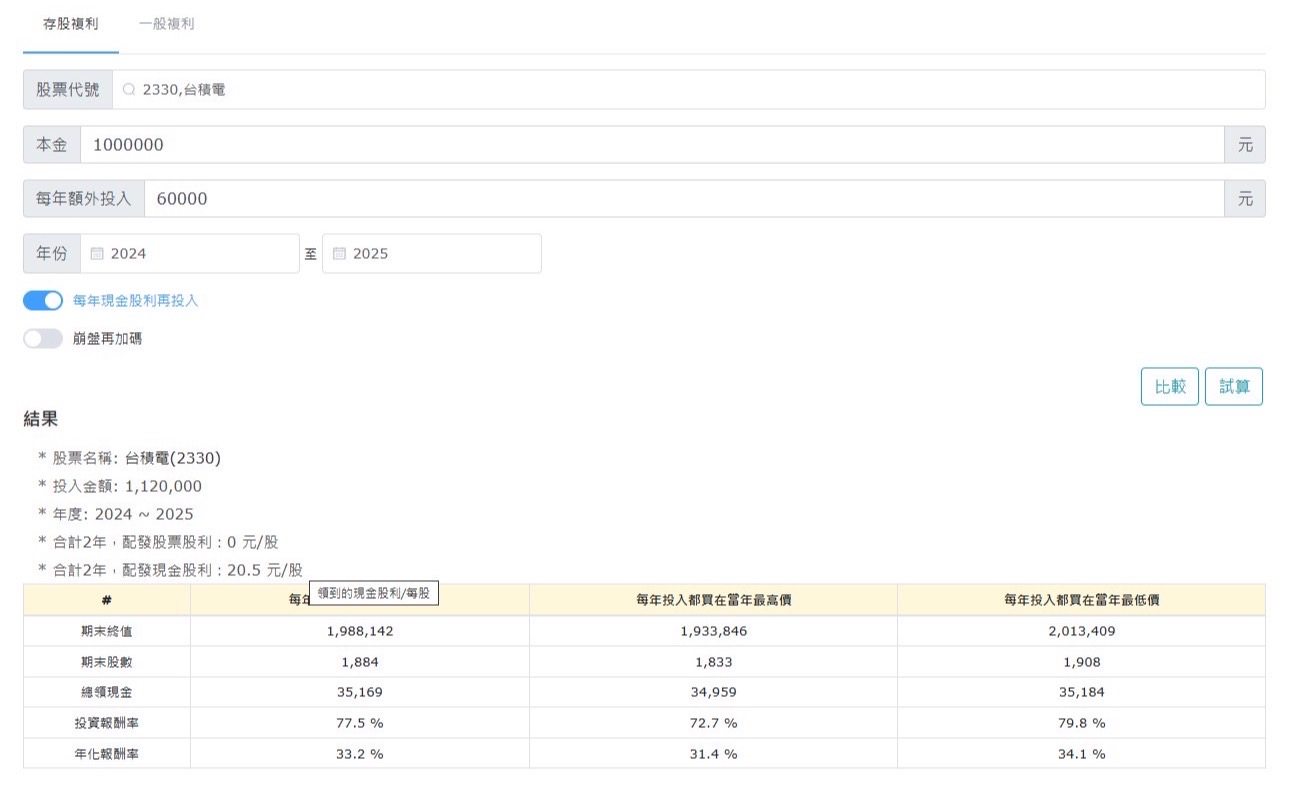The image size is (1309, 789).
Task: Enable the 崩盤再加碼 toggle
Action: click(x=43, y=339)
